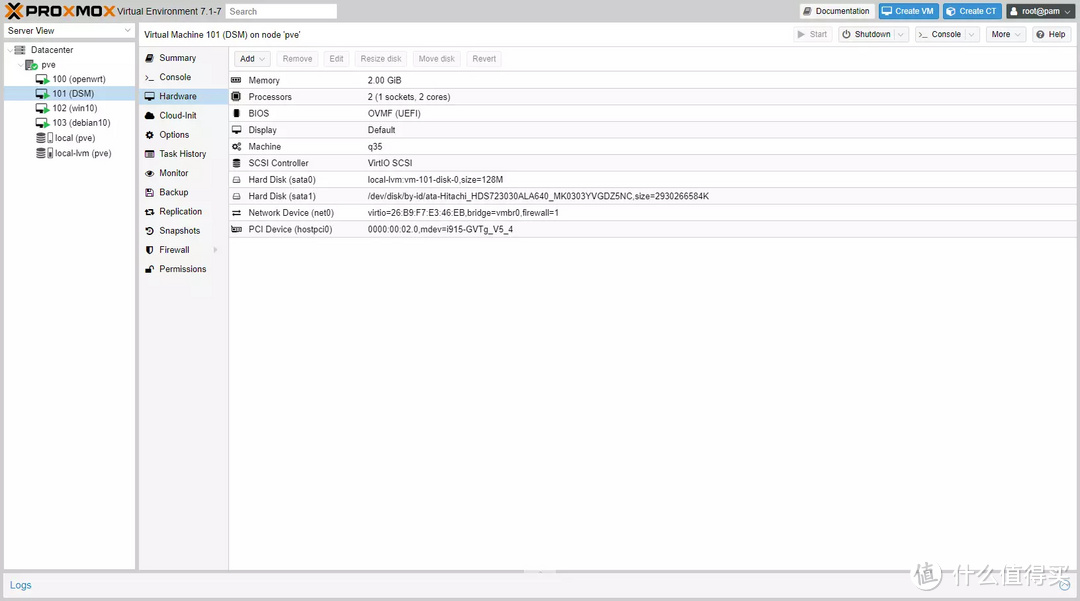
Task: Click the Options gear icon
Action: (149, 135)
